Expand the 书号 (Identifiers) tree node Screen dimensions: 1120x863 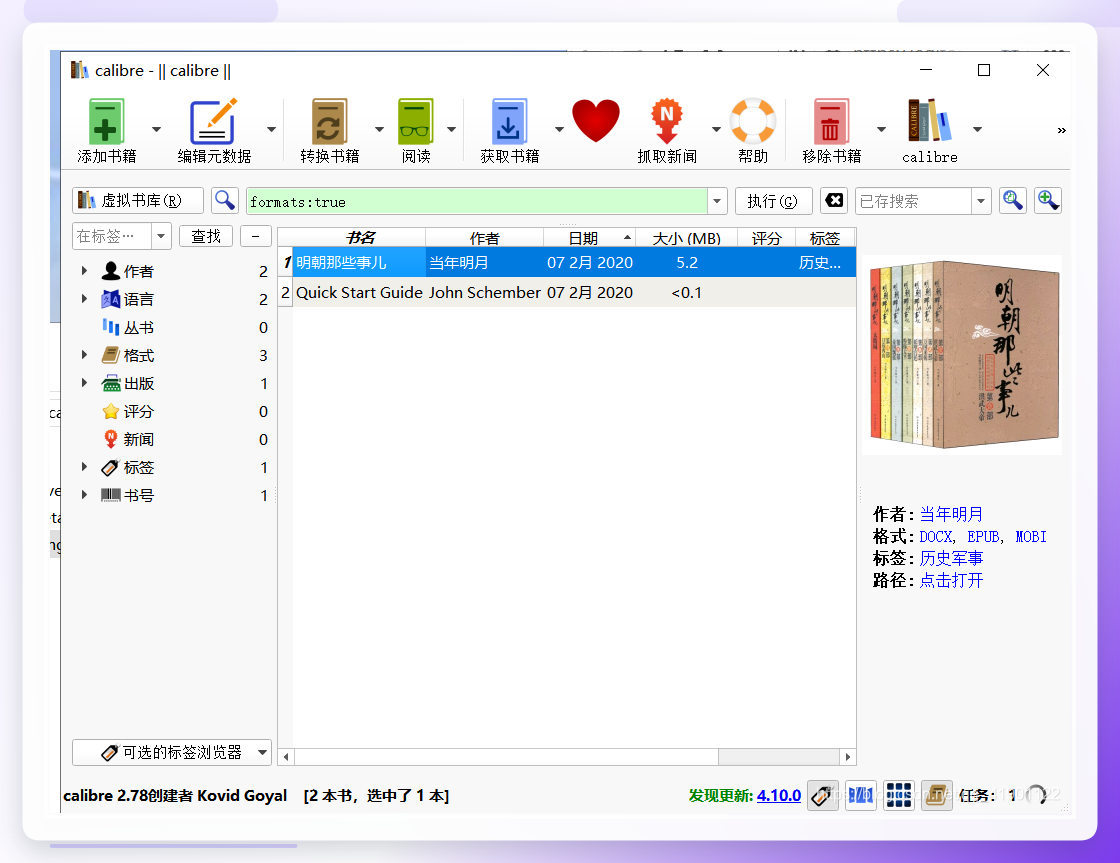84,495
